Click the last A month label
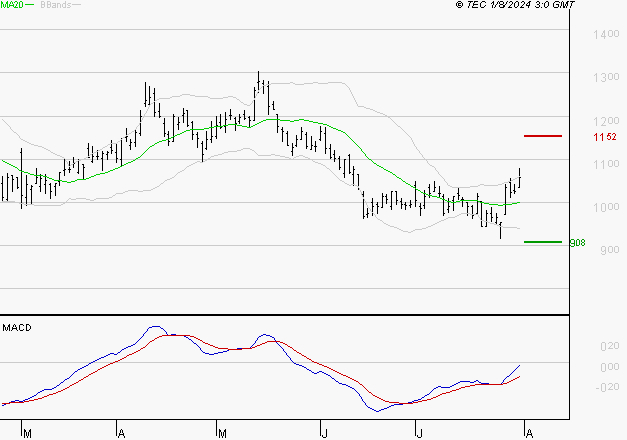 click(529, 434)
